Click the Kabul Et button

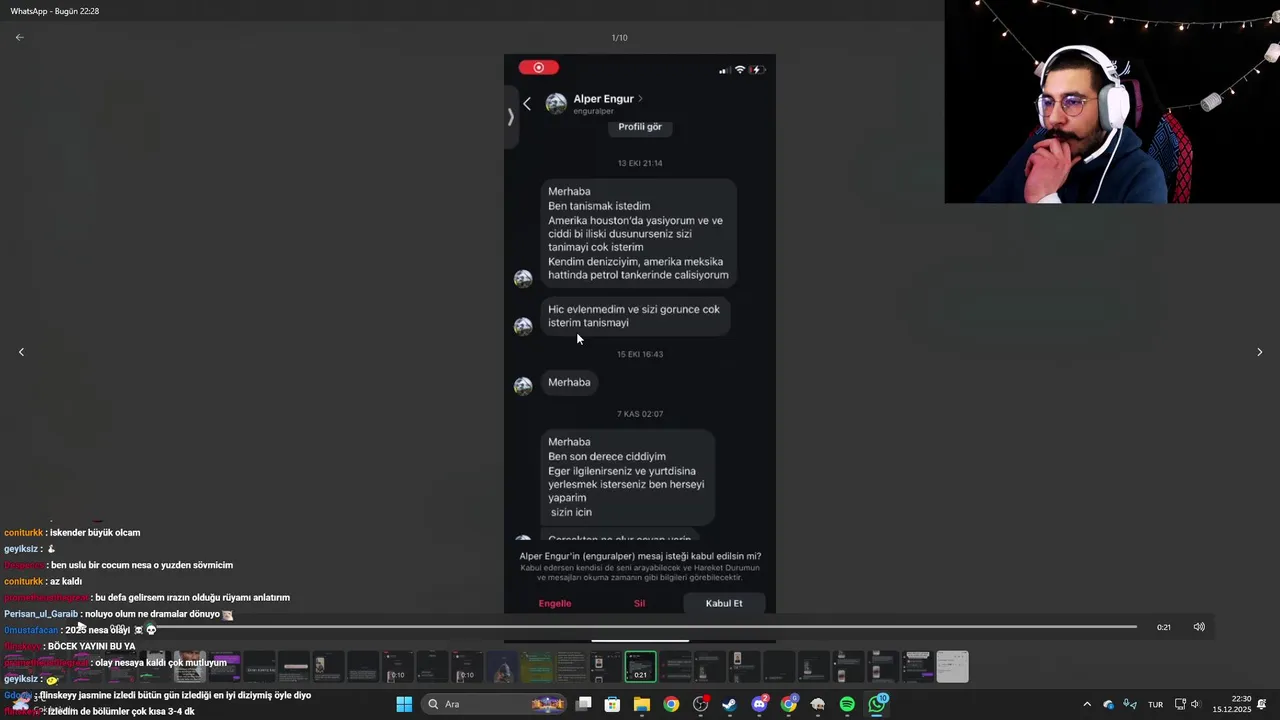pyautogui.click(x=724, y=603)
